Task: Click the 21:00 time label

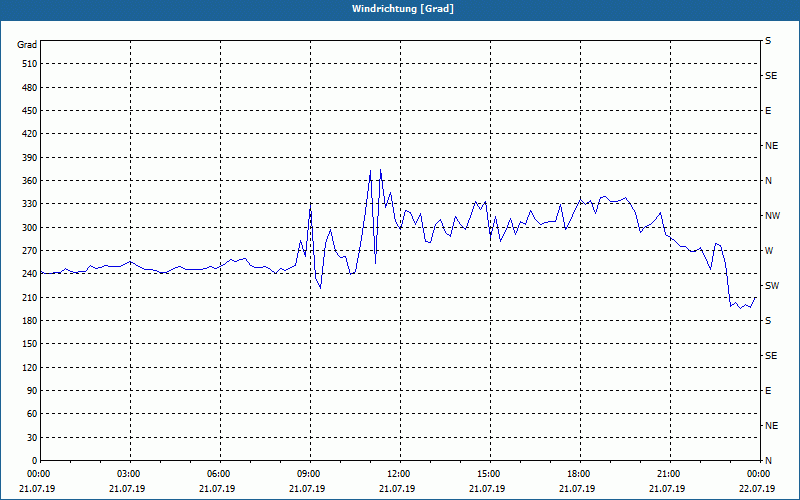Action: point(670,474)
